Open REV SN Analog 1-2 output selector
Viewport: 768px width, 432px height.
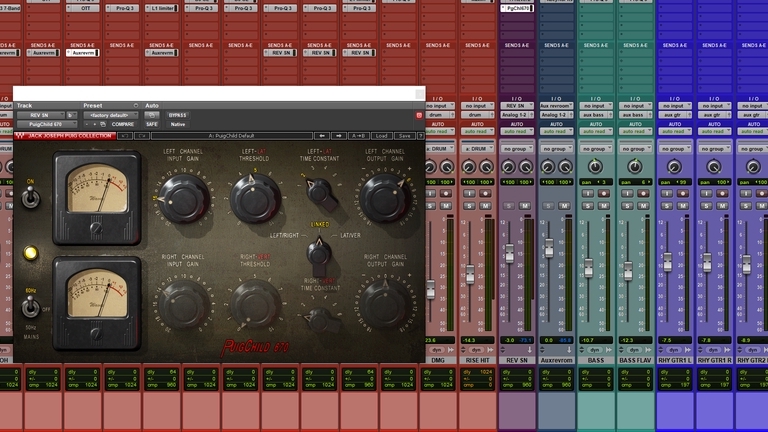517,115
